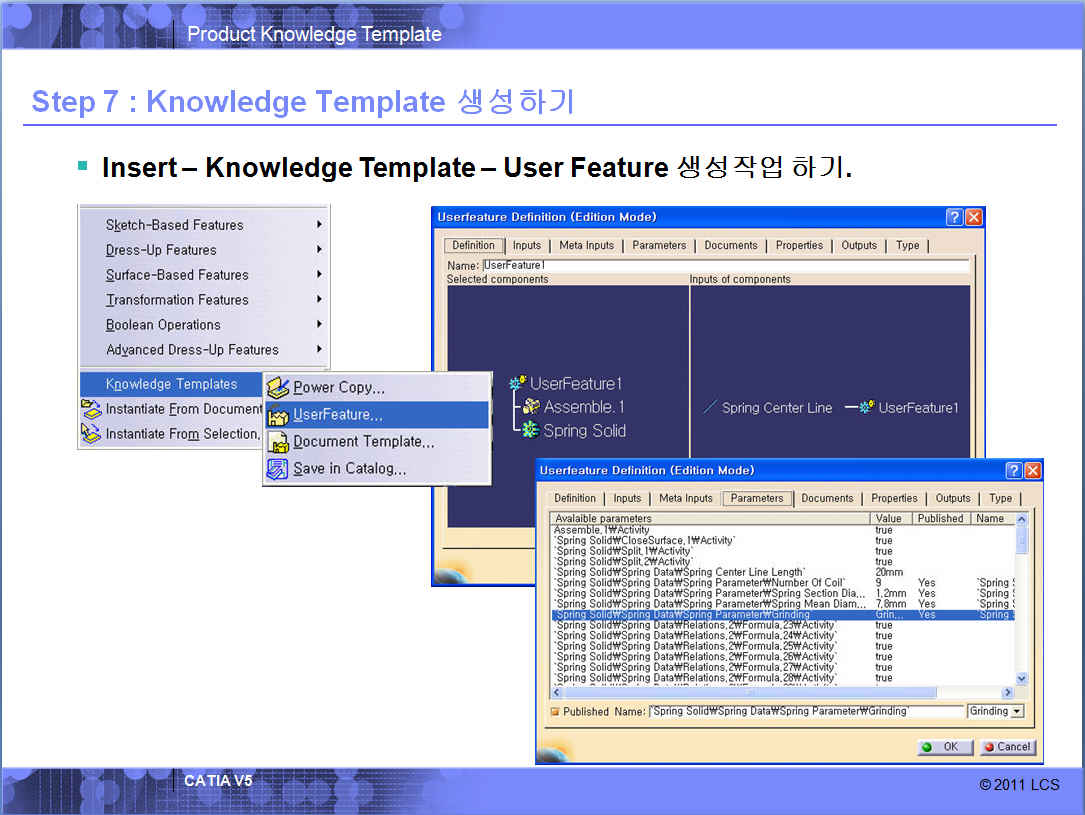The width and height of the screenshot is (1085, 815).
Task: Open the Knowledge Templates menu item
Action: 171,384
